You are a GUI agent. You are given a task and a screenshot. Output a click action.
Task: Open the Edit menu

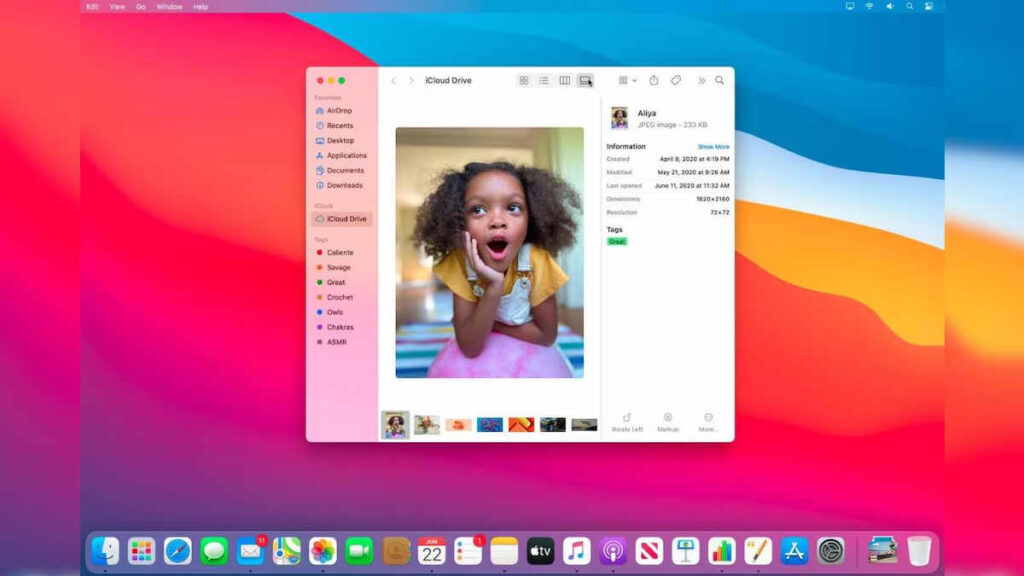pos(92,7)
